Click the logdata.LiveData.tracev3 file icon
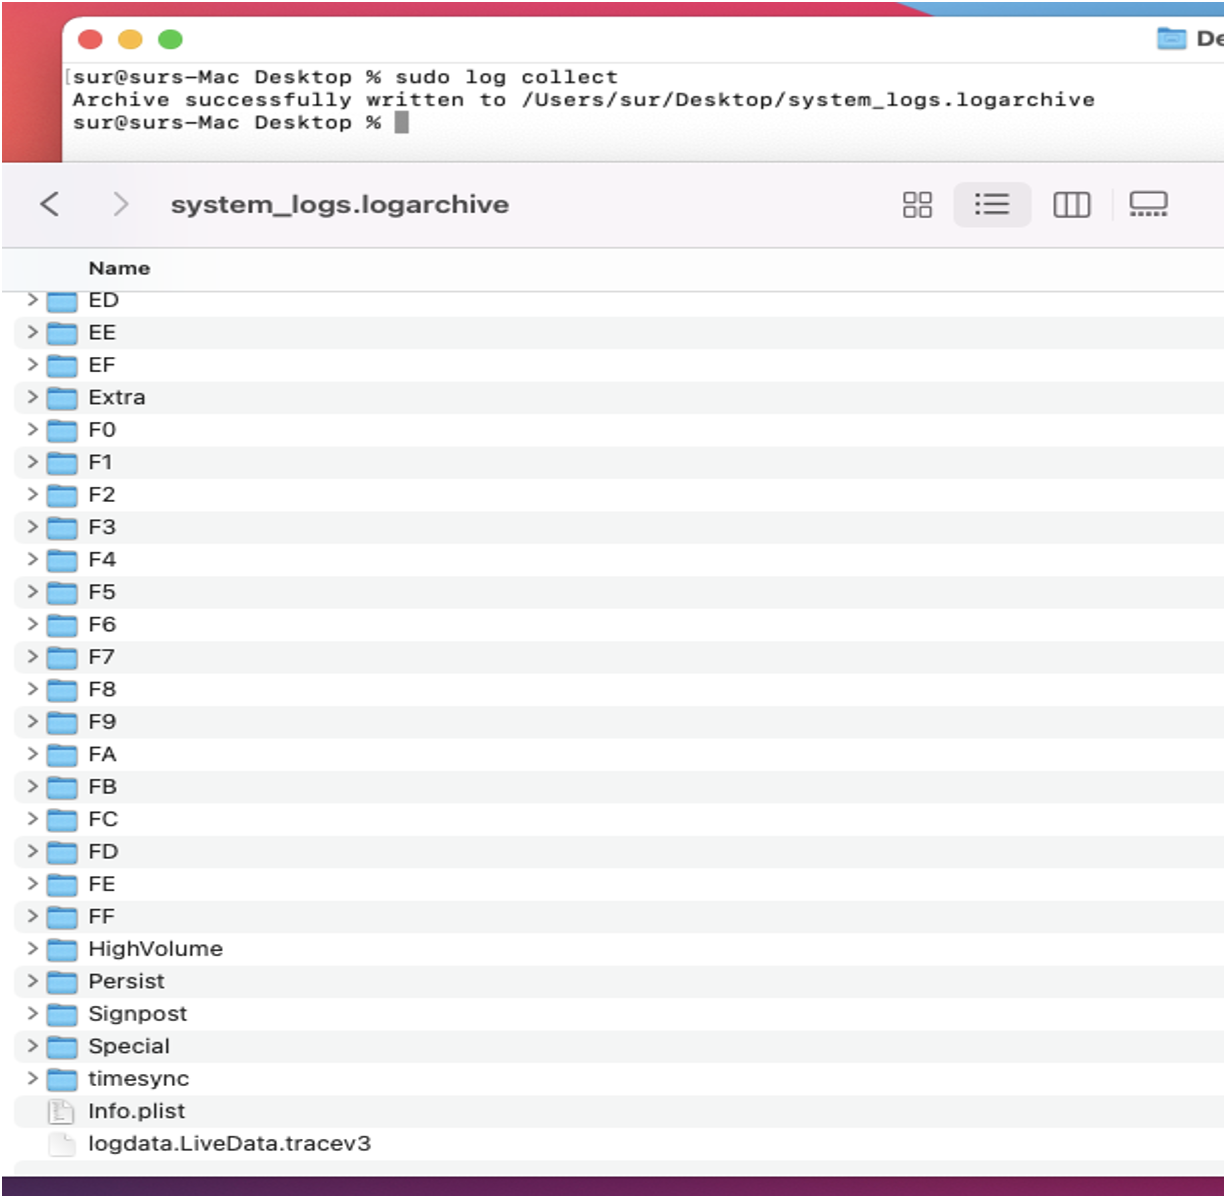The height and width of the screenshot is (1198, 1226). [62, 1144]
